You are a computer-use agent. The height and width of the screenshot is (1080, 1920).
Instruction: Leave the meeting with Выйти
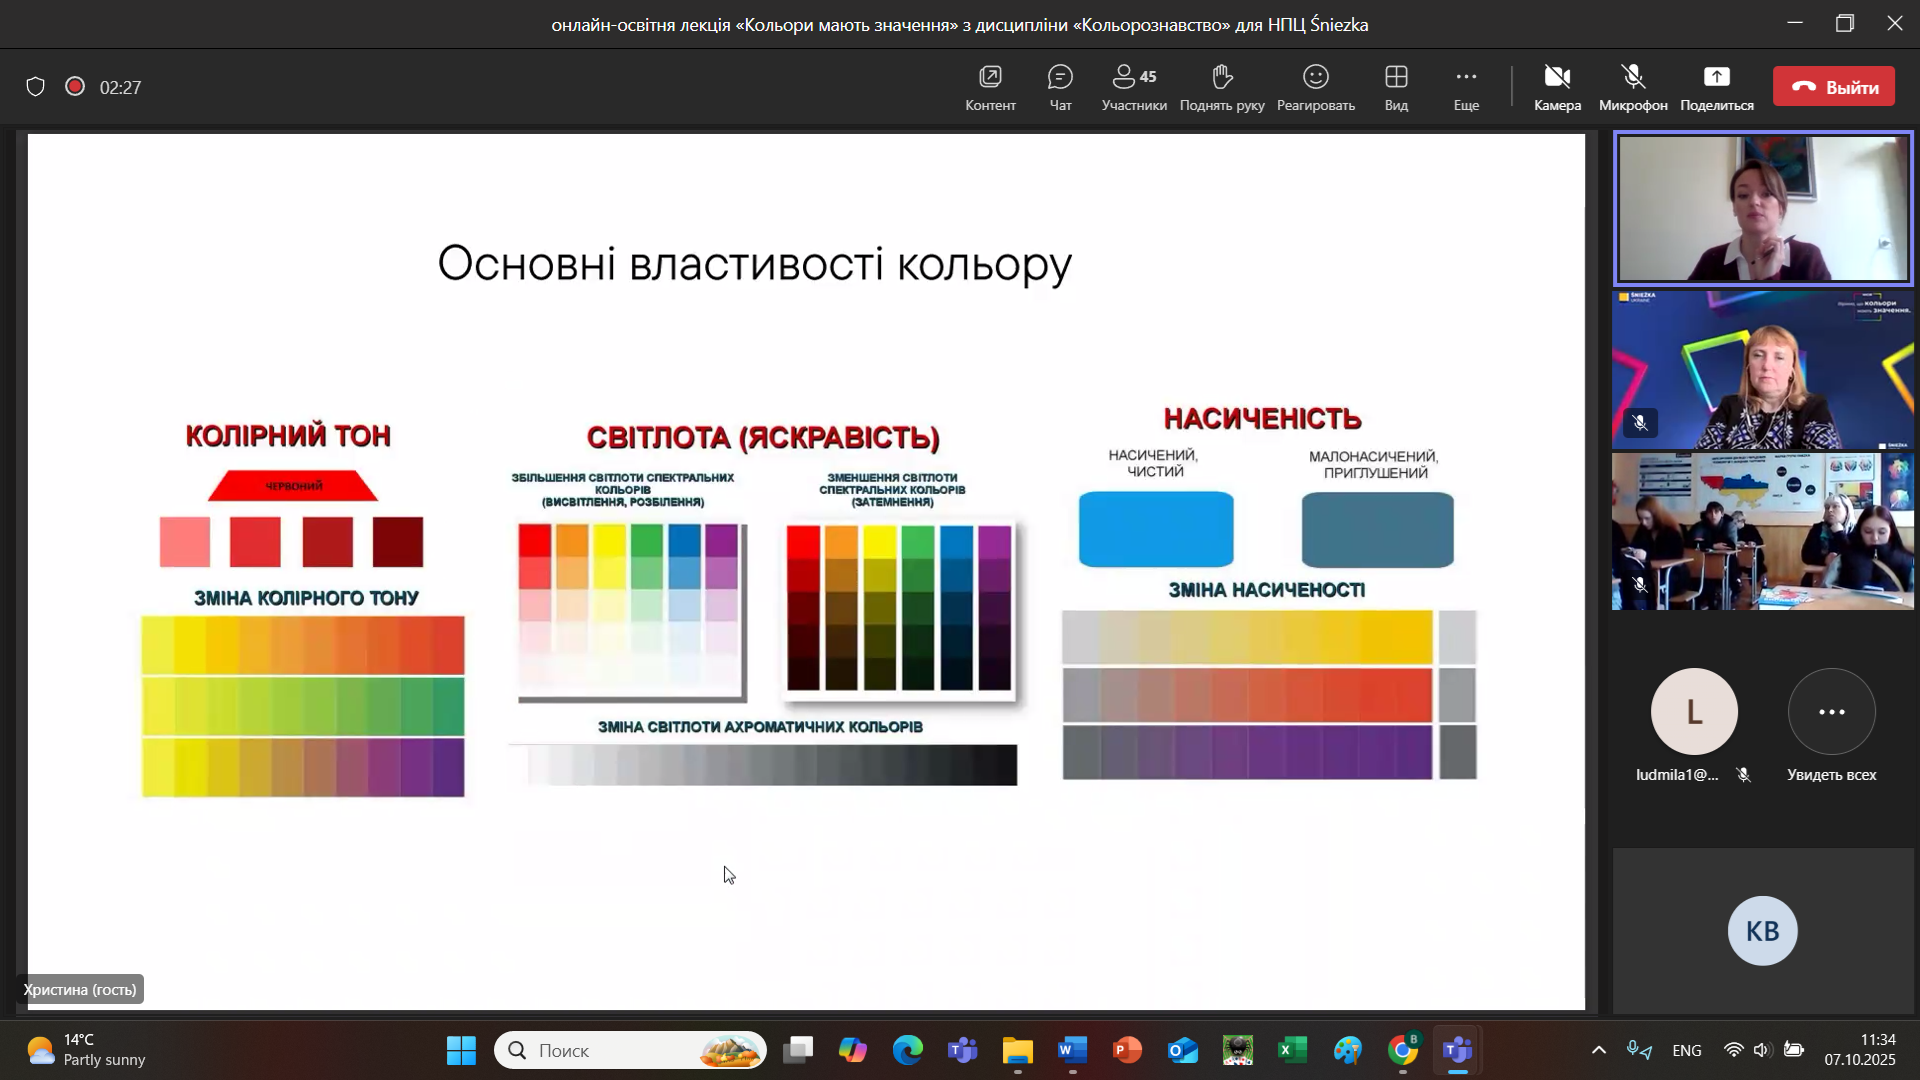(x=1834, y=87)
